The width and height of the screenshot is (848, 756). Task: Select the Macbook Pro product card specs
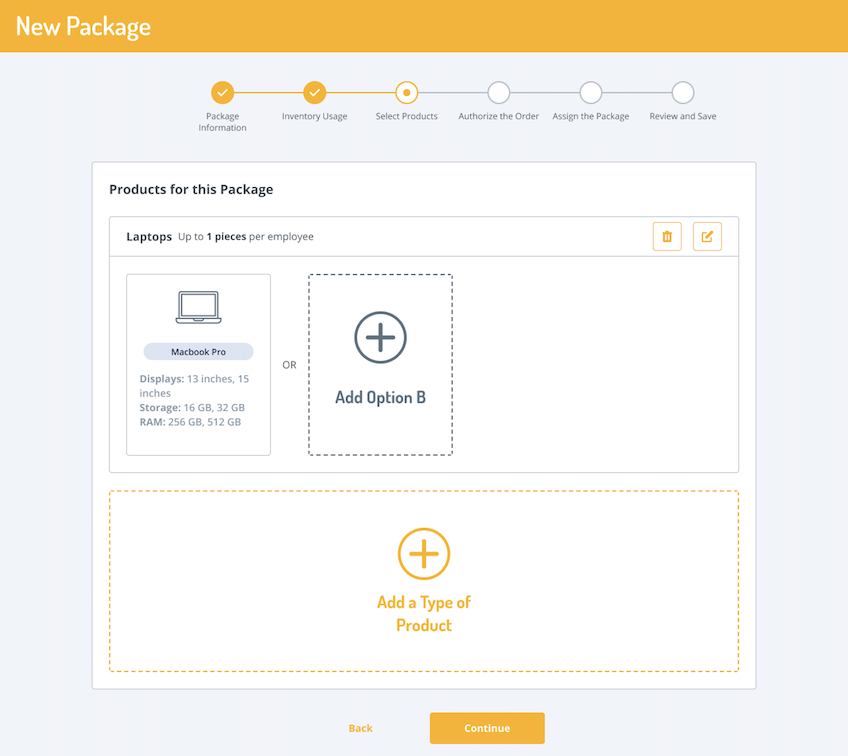tap(194, 400)
